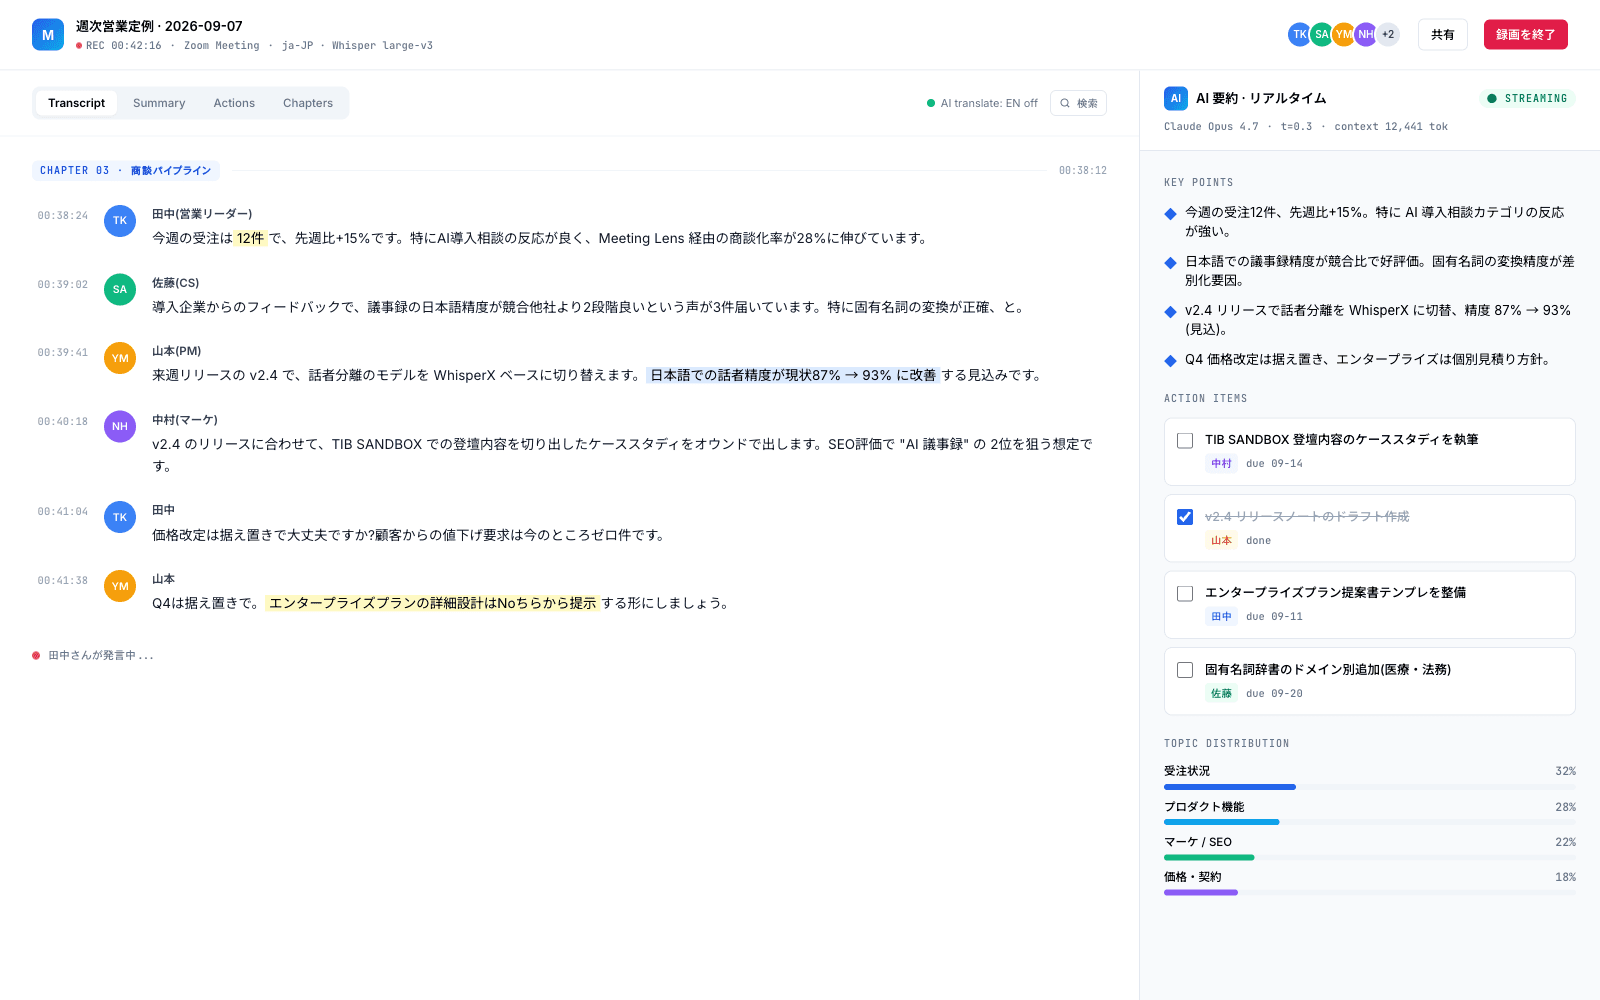Click TK avatar at 00:41:04 transcript entry
Screen dimensions: 1600x1000
tap(120, 517)
